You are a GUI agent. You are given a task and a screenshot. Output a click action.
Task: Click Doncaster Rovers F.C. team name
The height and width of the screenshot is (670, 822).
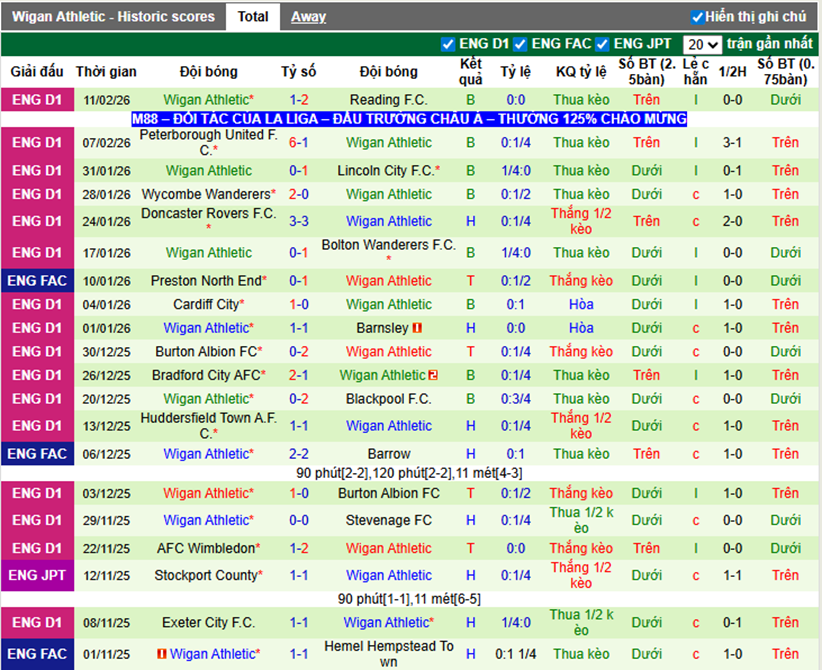(208, 214)
